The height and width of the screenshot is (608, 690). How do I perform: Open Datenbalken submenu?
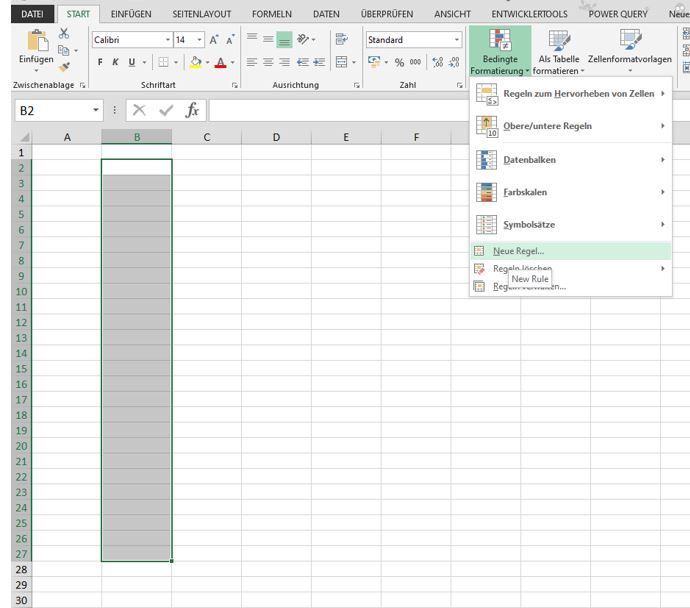tap(571, 160)
